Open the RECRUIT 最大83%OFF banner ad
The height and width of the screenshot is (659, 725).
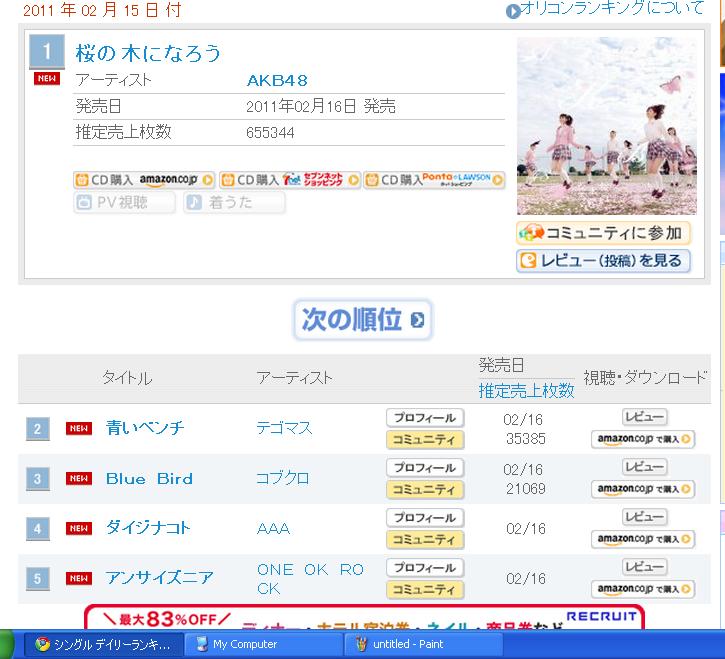[x=364, y=617]
